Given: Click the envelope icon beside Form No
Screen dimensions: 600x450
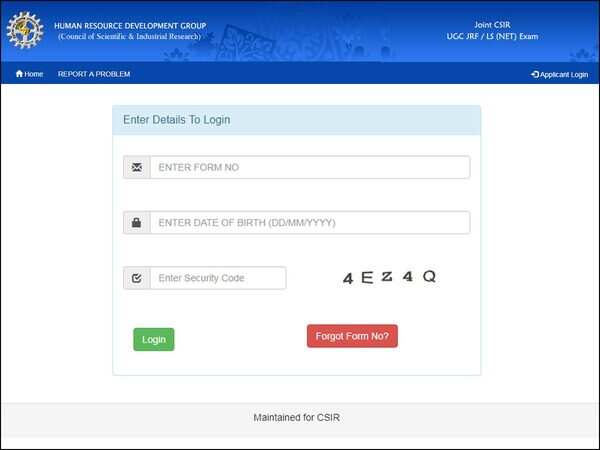Looking at the screenshot, I should [137, 167].
